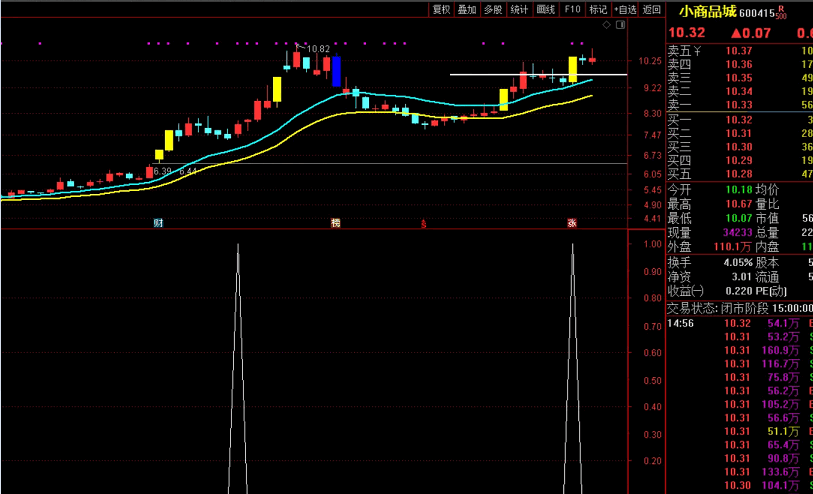Open F10 company information
This screenshot has height=494, width=813.
(572, 9)
